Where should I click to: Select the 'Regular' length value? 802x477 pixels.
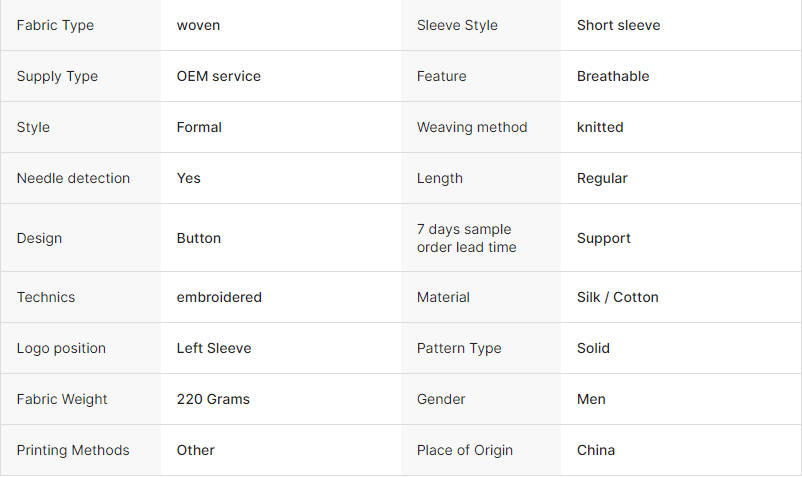coord(602,178)
